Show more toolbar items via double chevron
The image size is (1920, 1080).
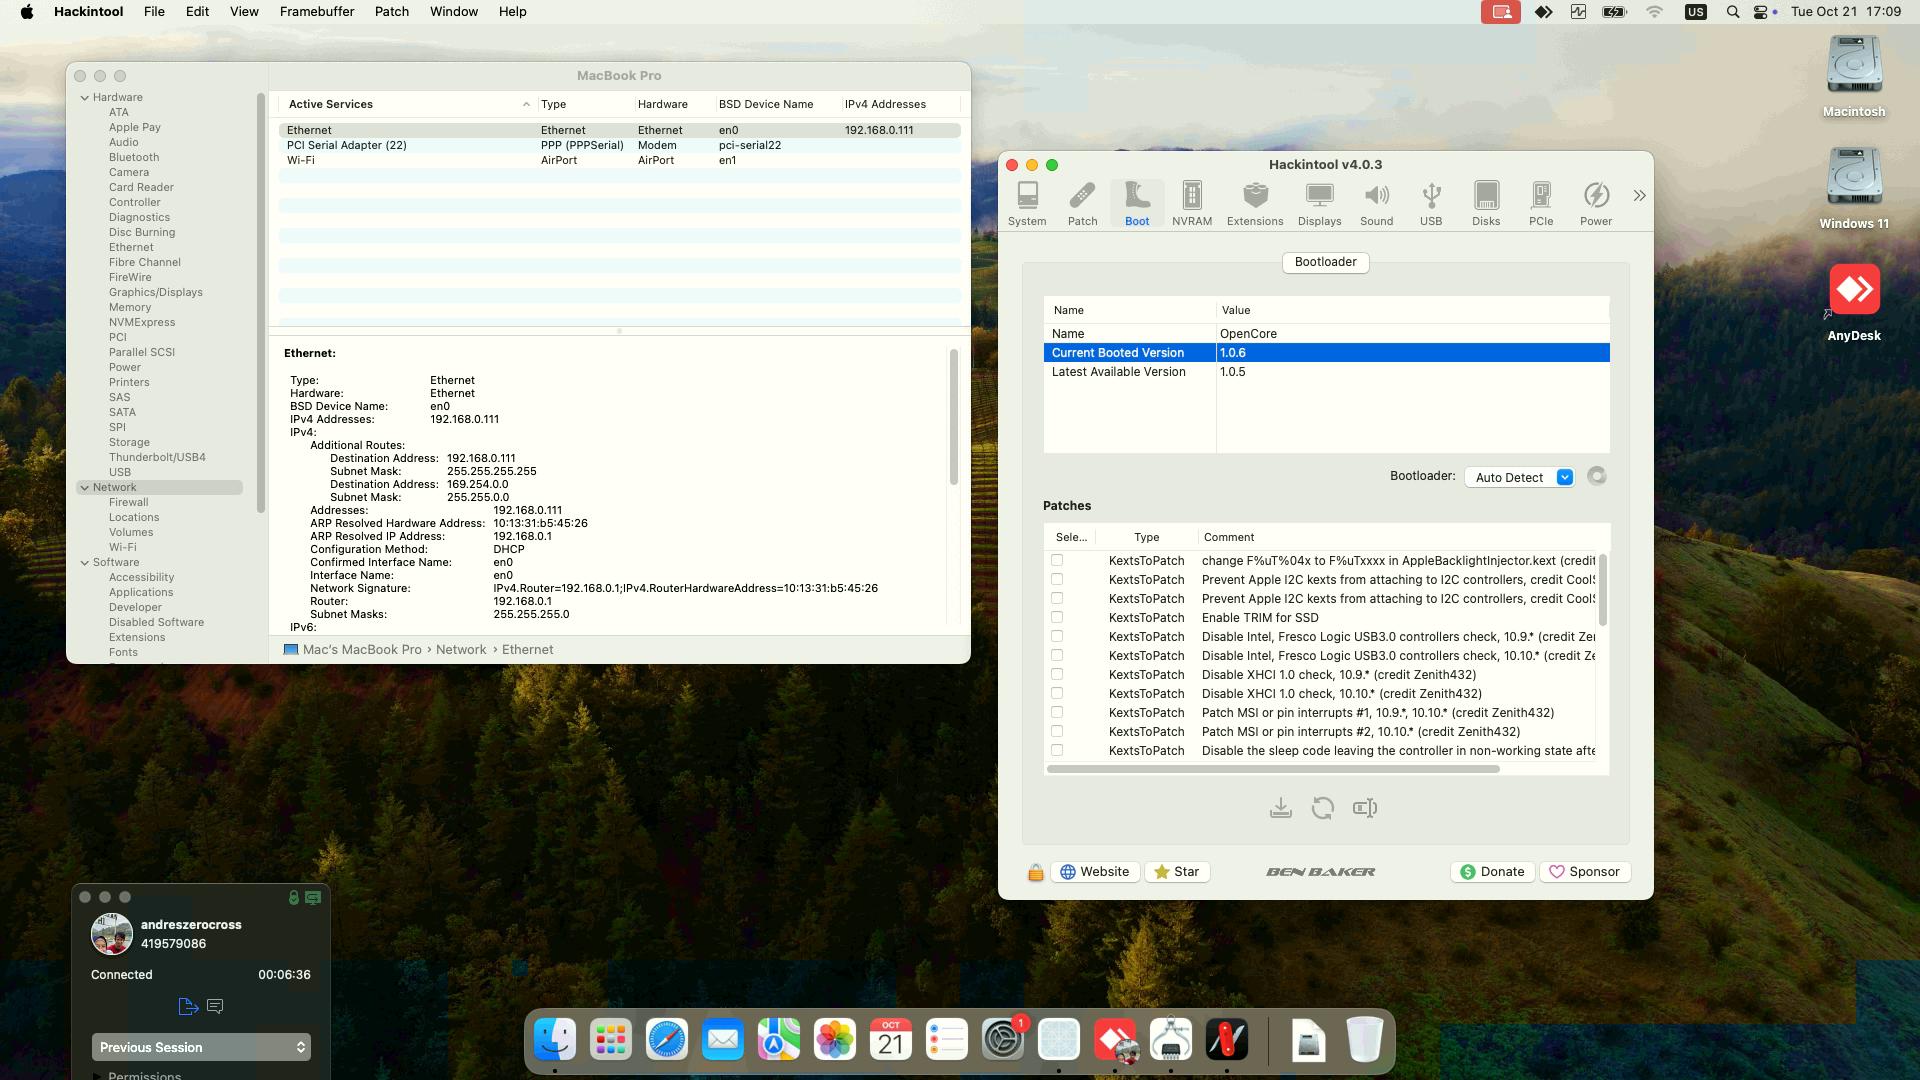point(1639,196)
